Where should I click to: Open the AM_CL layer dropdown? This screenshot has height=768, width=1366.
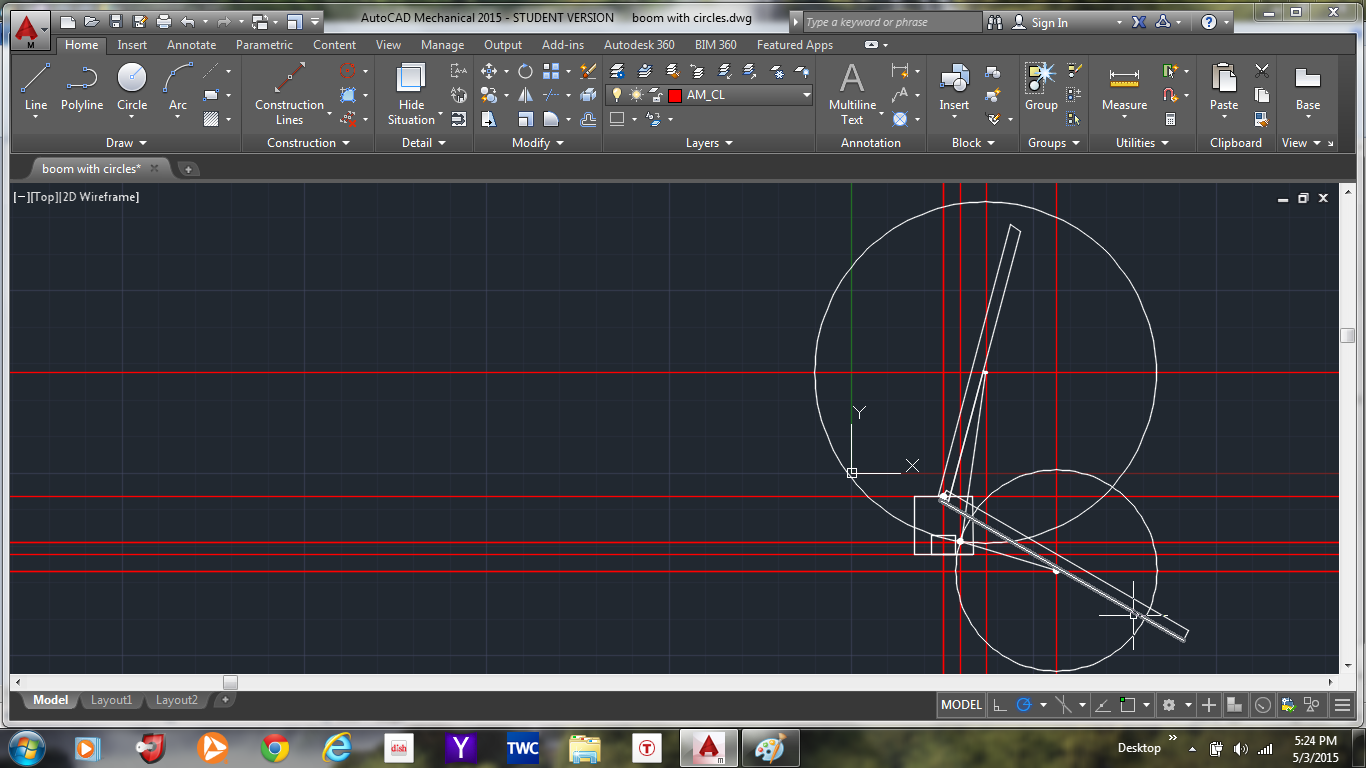806,95
